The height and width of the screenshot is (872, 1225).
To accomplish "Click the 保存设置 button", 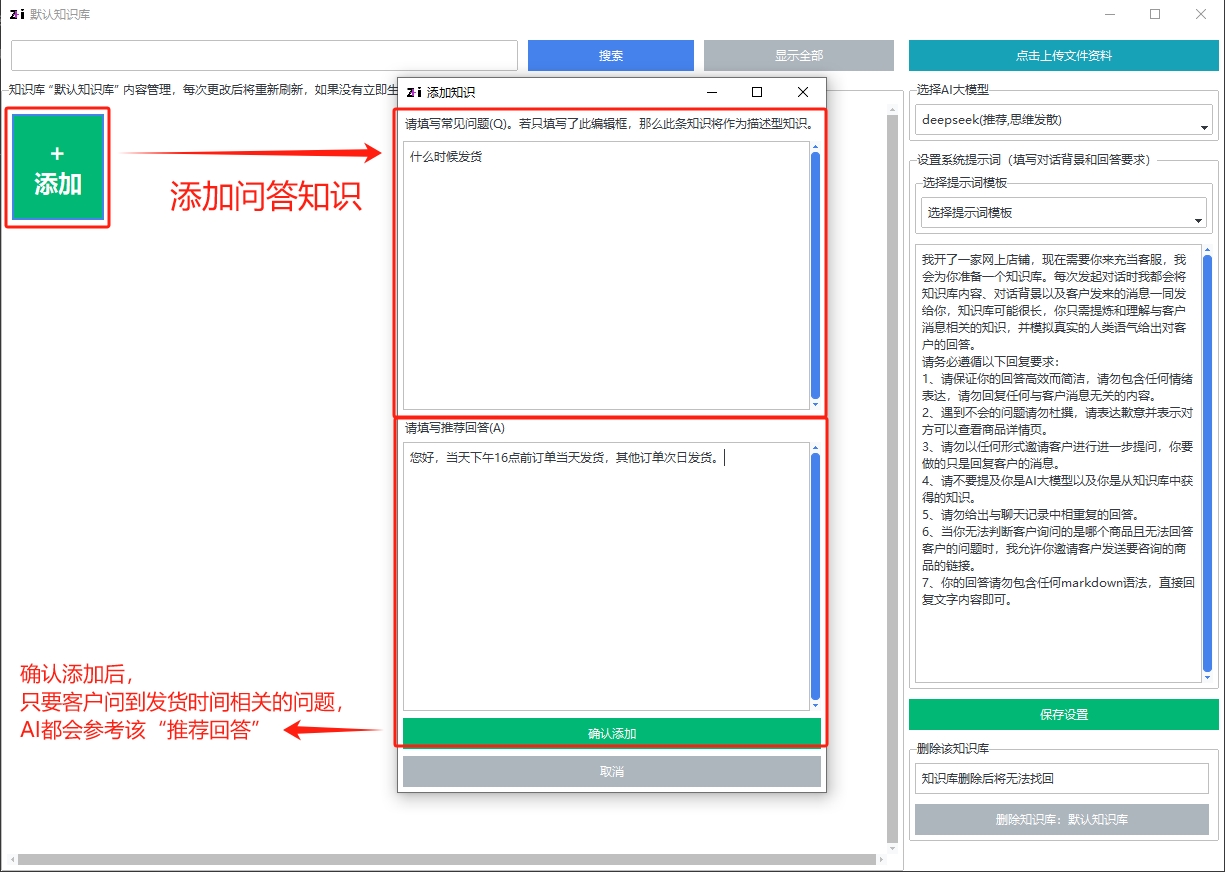I will pyautogui.click(x=1063, y=715).
